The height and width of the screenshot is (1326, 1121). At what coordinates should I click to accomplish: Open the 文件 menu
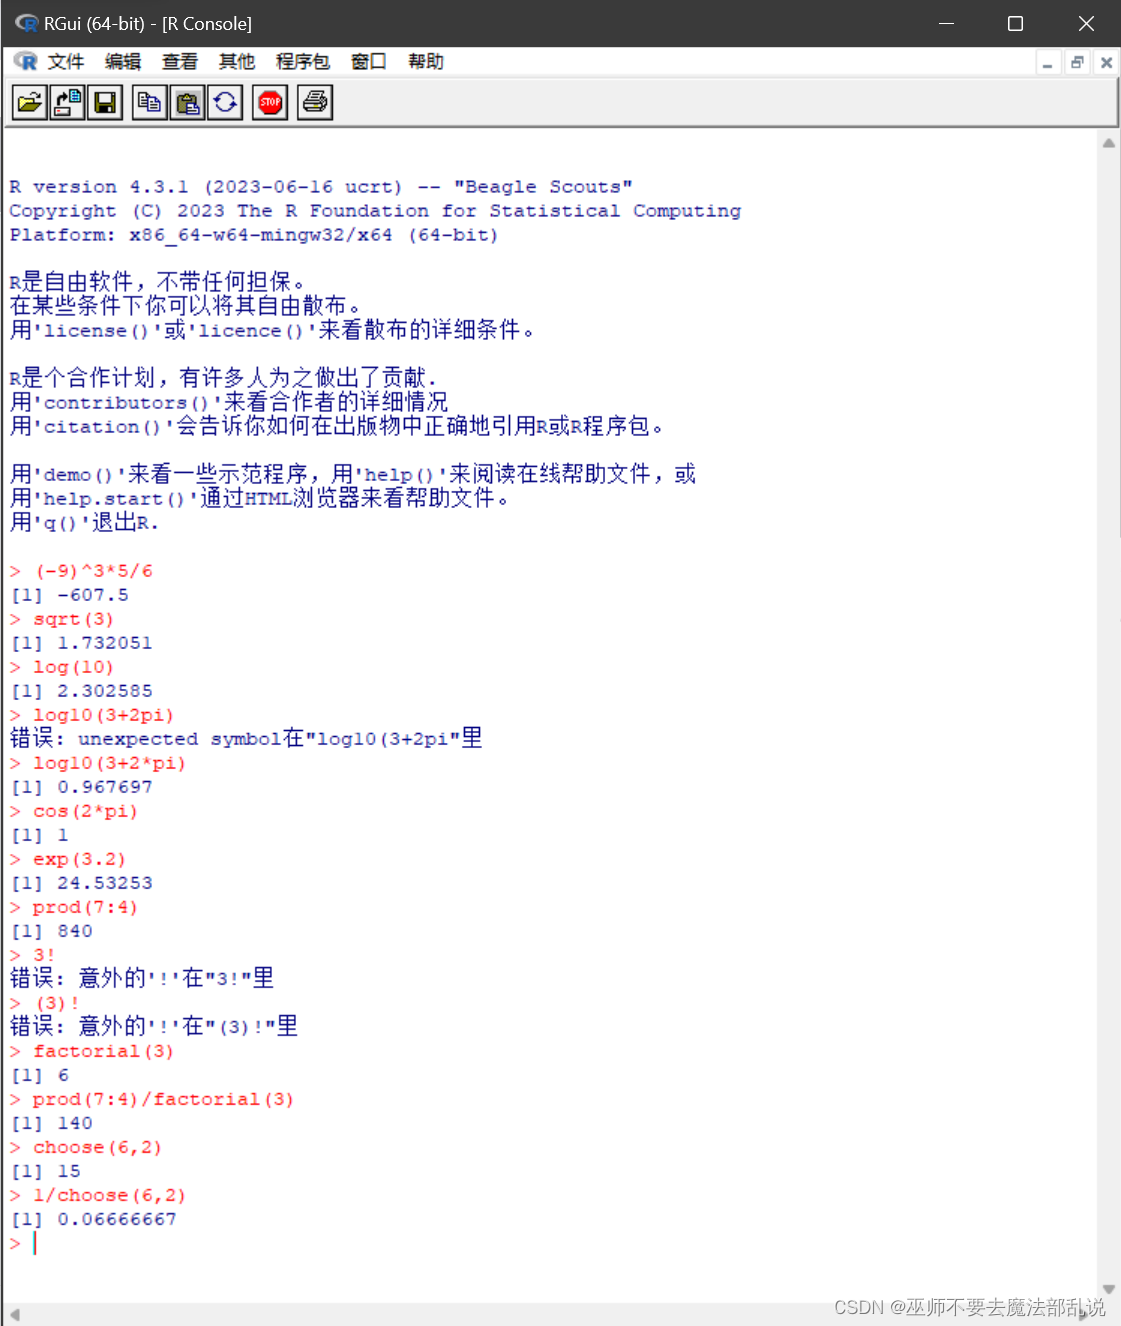click(x=66, y=62)
